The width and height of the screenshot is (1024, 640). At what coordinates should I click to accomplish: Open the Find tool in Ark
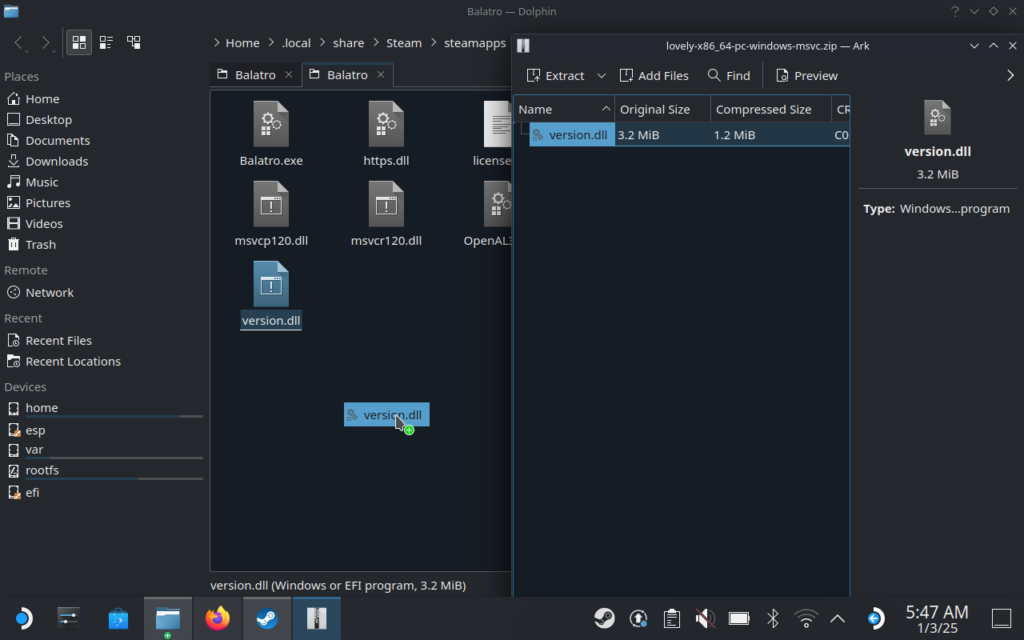point(729,75)
